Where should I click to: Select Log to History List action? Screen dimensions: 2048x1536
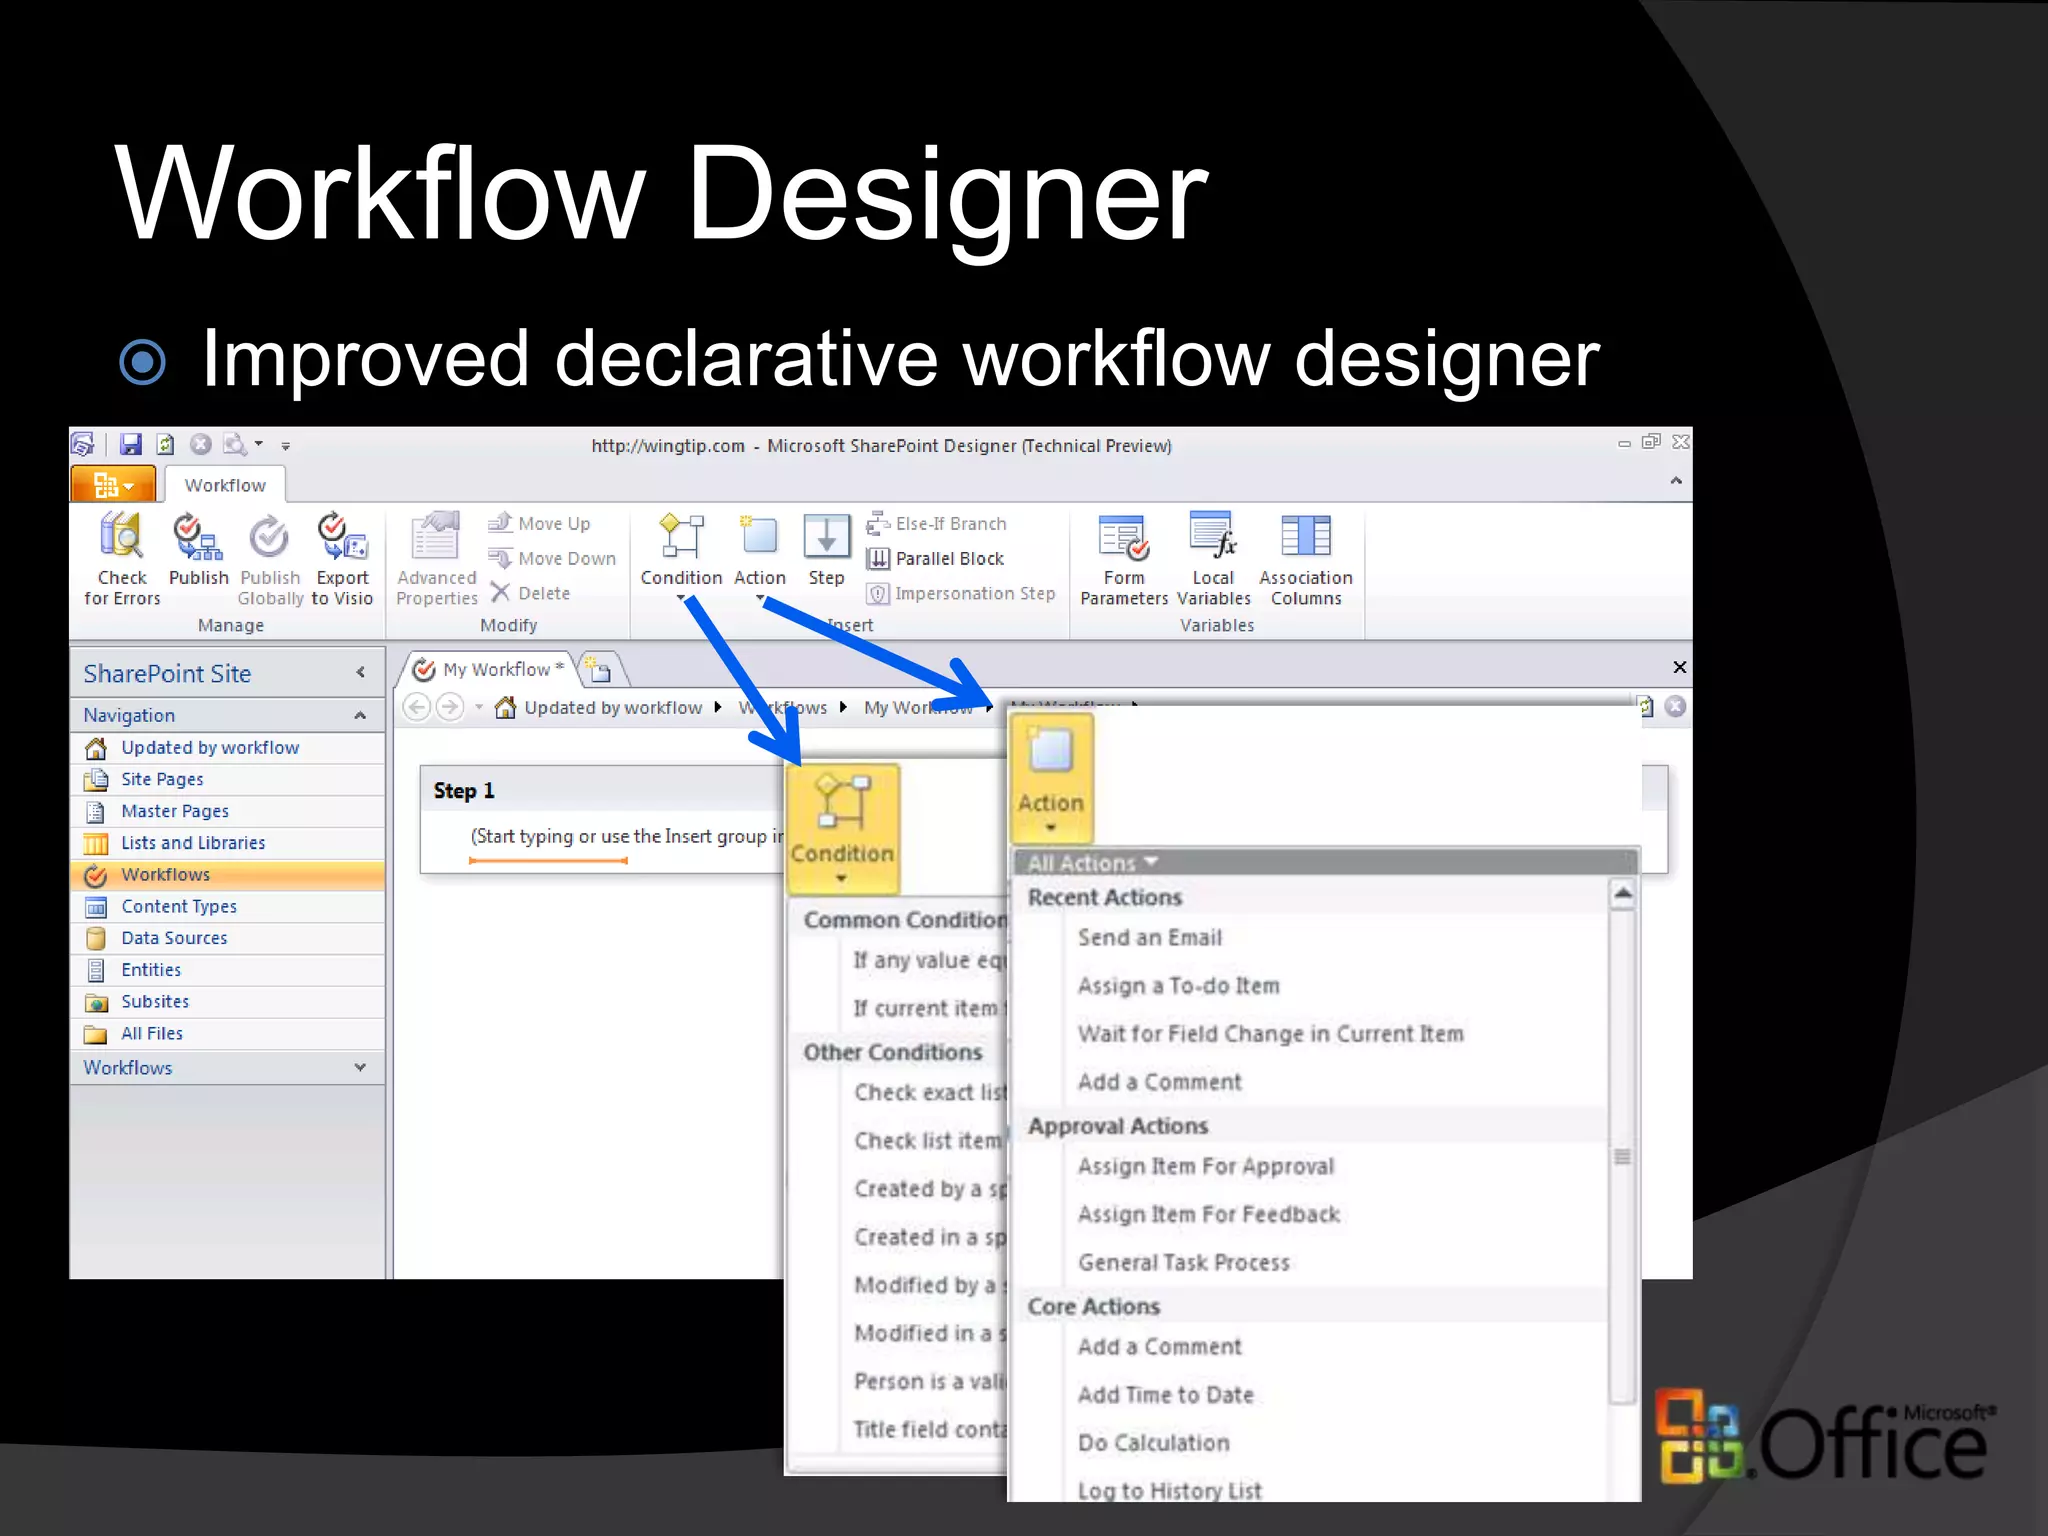(x=1170, y=1489)
